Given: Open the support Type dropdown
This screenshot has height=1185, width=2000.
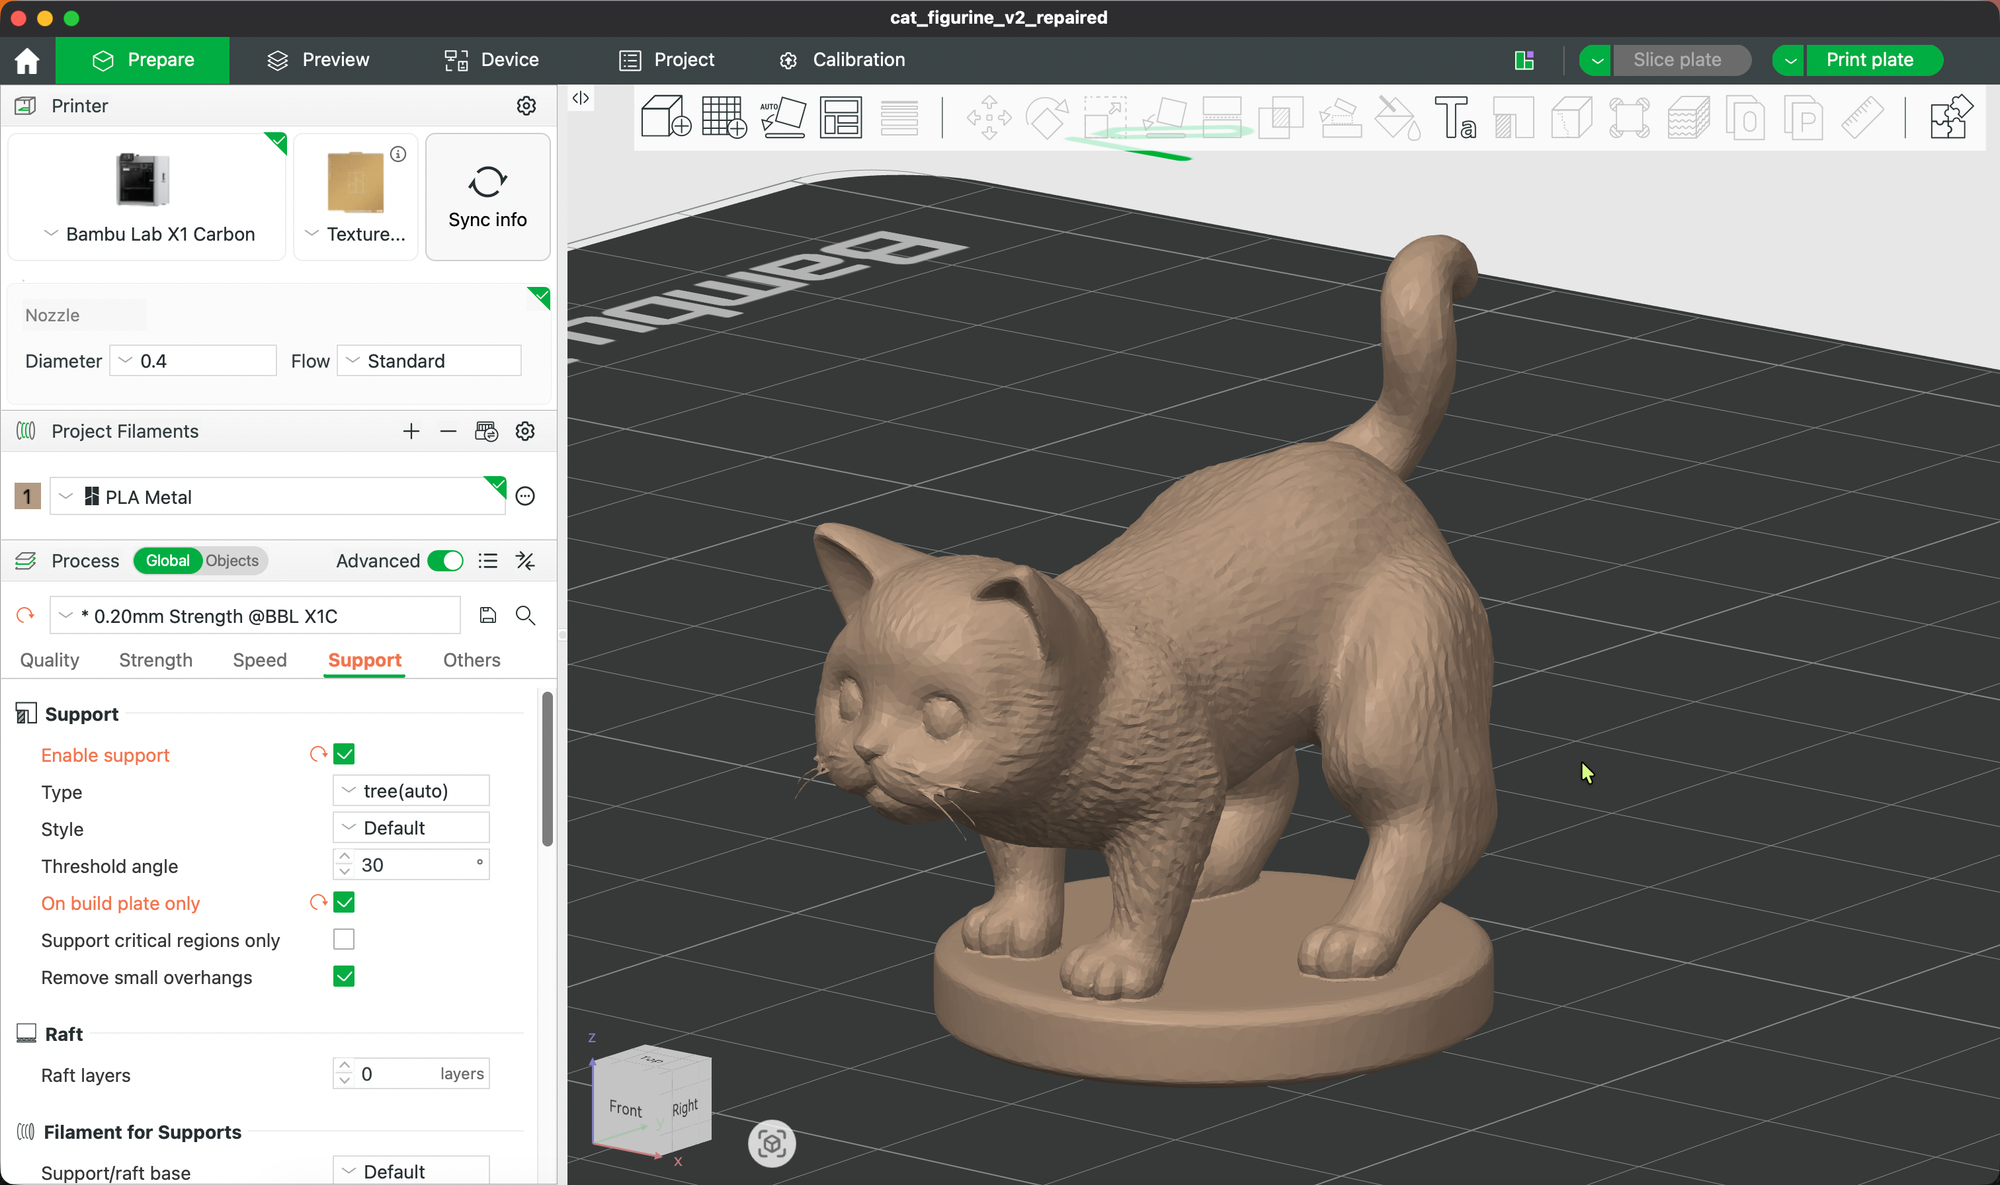Looking at the screenshot, I should (x=410, y=790).
